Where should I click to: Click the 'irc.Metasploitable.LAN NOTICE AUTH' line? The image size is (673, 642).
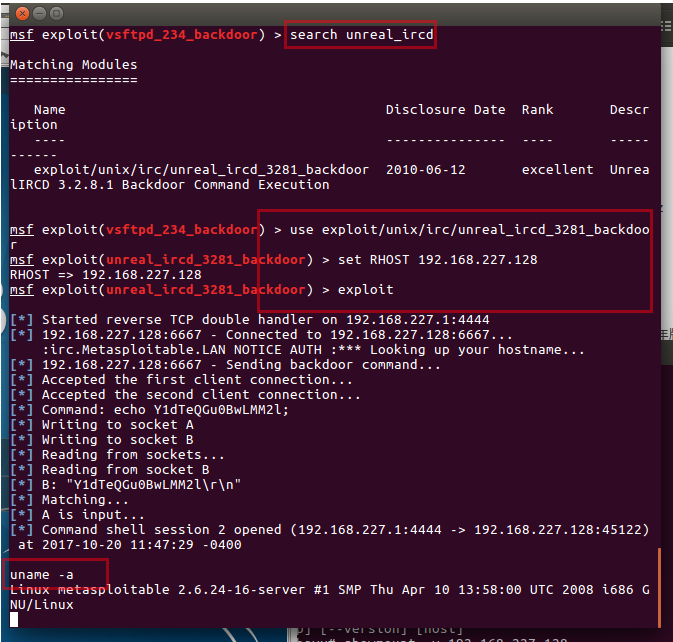pyautogui.click(x=313, y=350)
